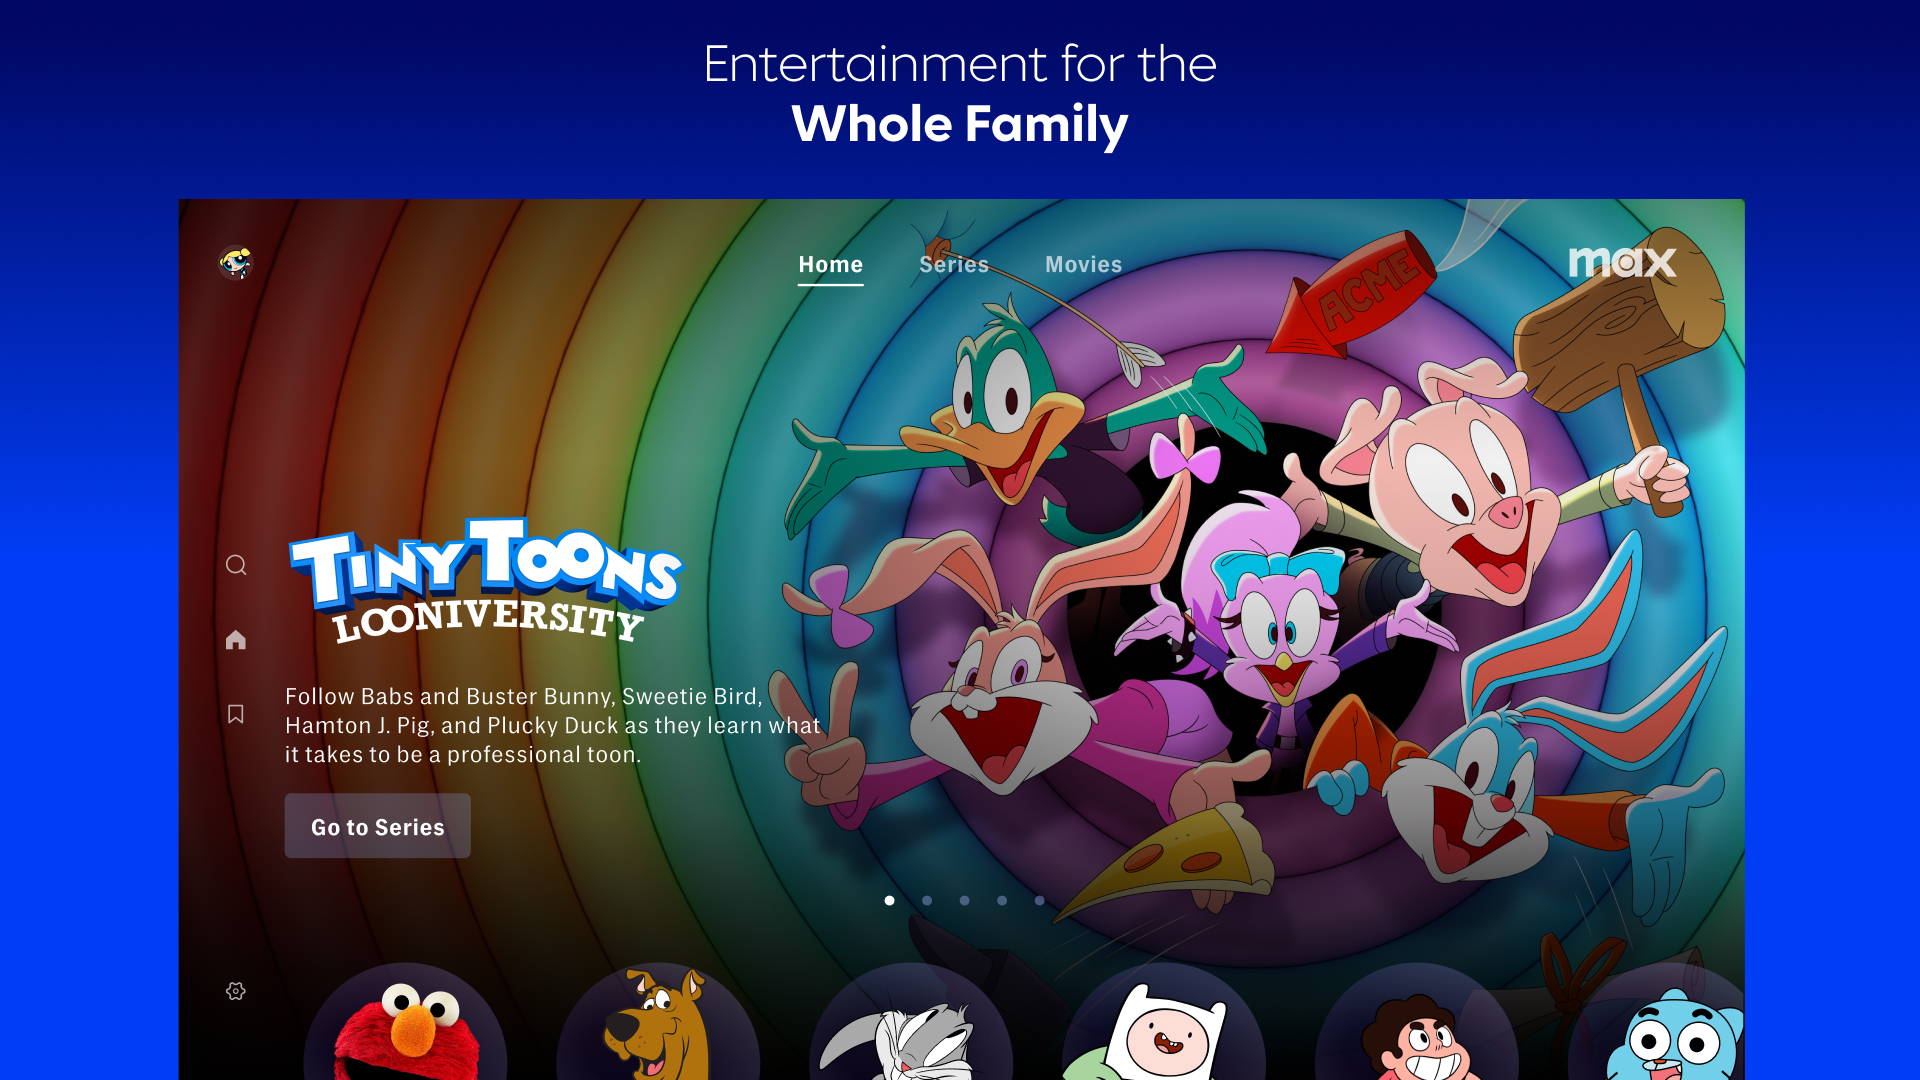Switch to the Series tab
The height and width of the screenshot is (1080, 1920).
coord(954,265)
